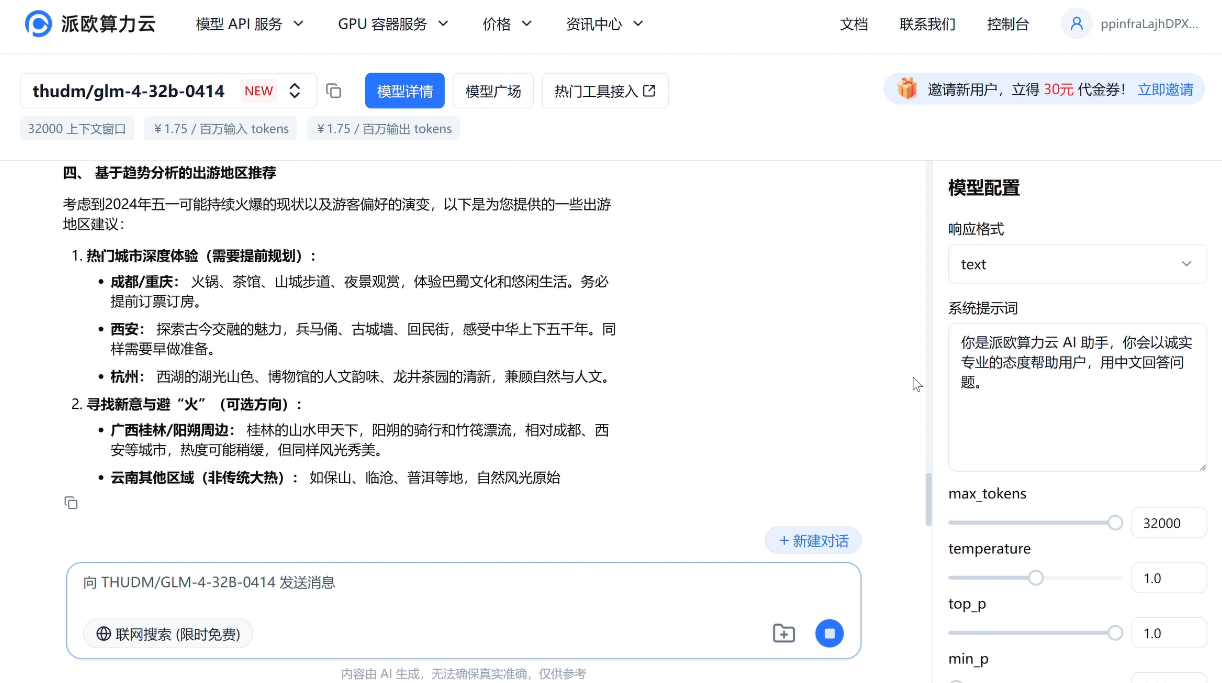Open the thudm/glm-4-32b-0414 model selector
1222x683 pixels.
[x=168, y=91]
